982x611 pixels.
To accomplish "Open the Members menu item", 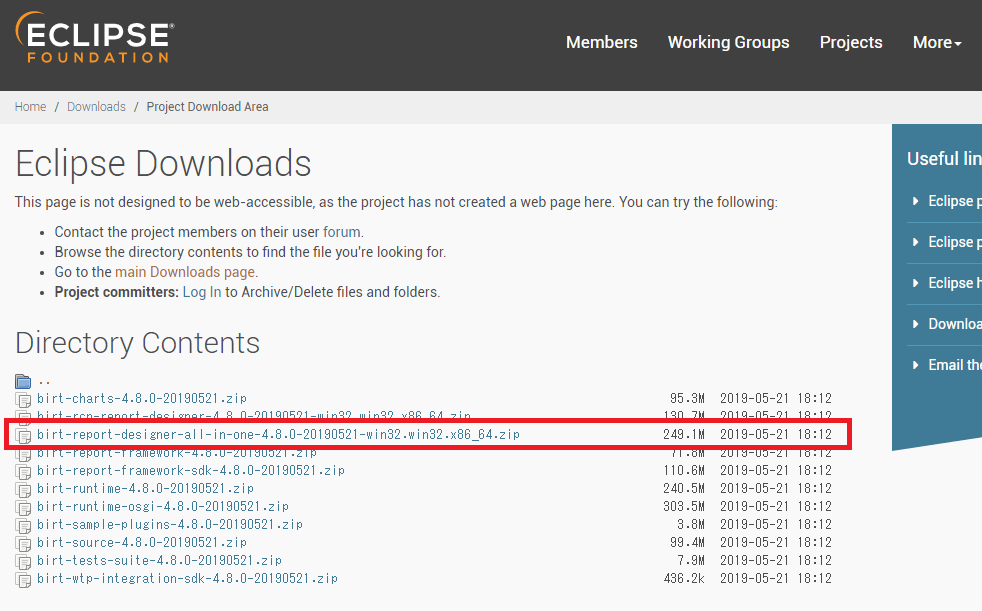I will click(601, 42).
